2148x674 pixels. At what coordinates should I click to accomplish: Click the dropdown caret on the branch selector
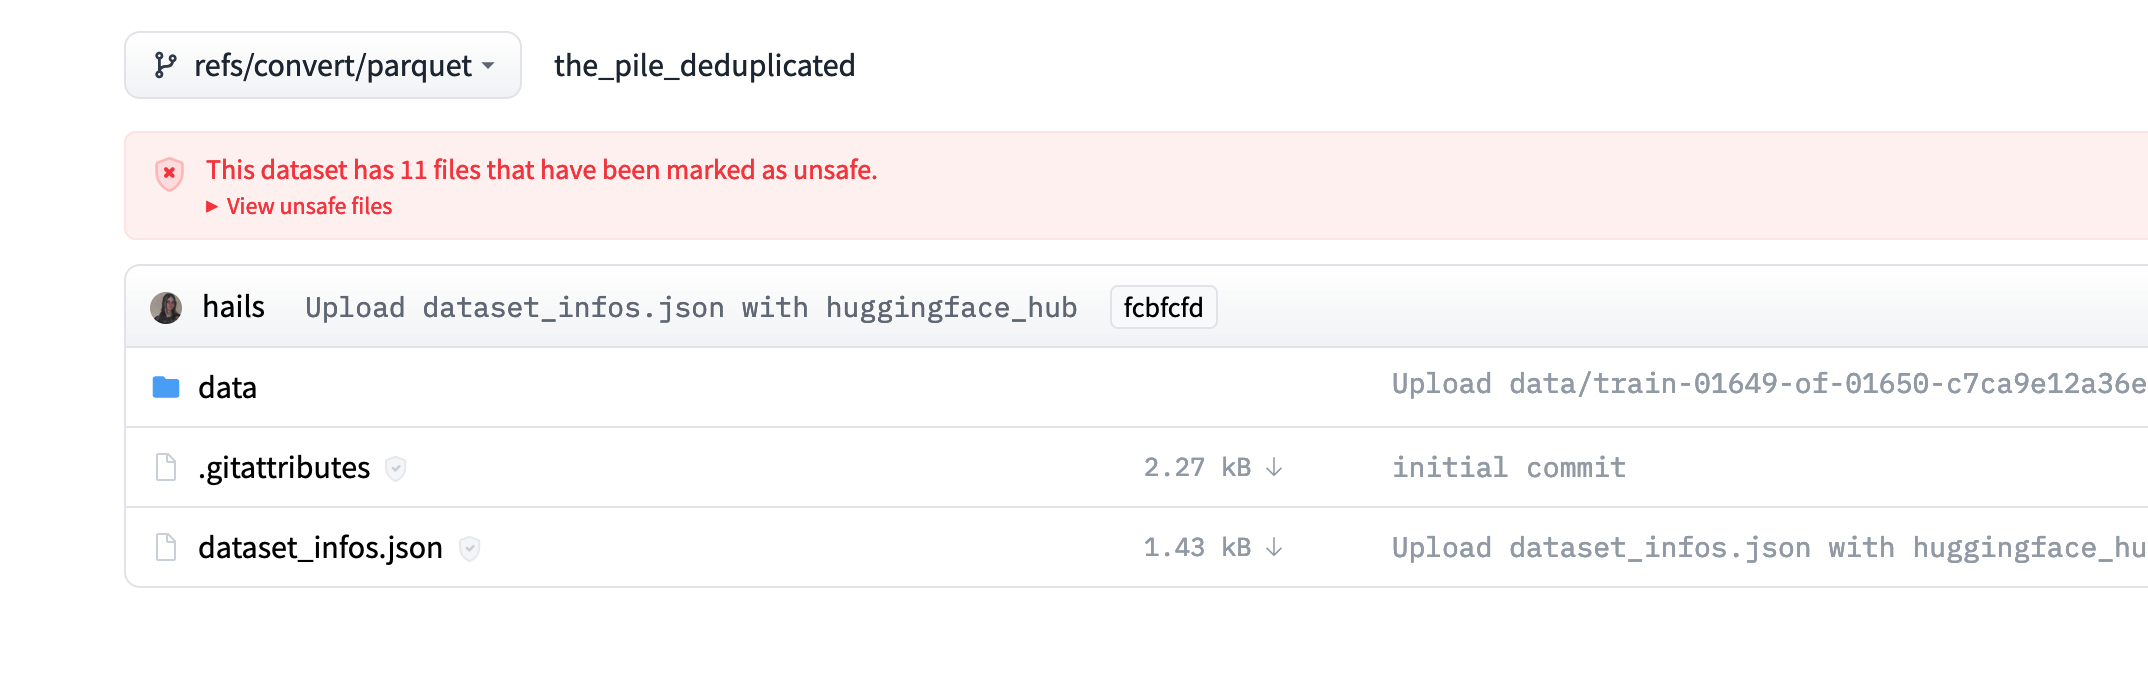coord(488,66)
